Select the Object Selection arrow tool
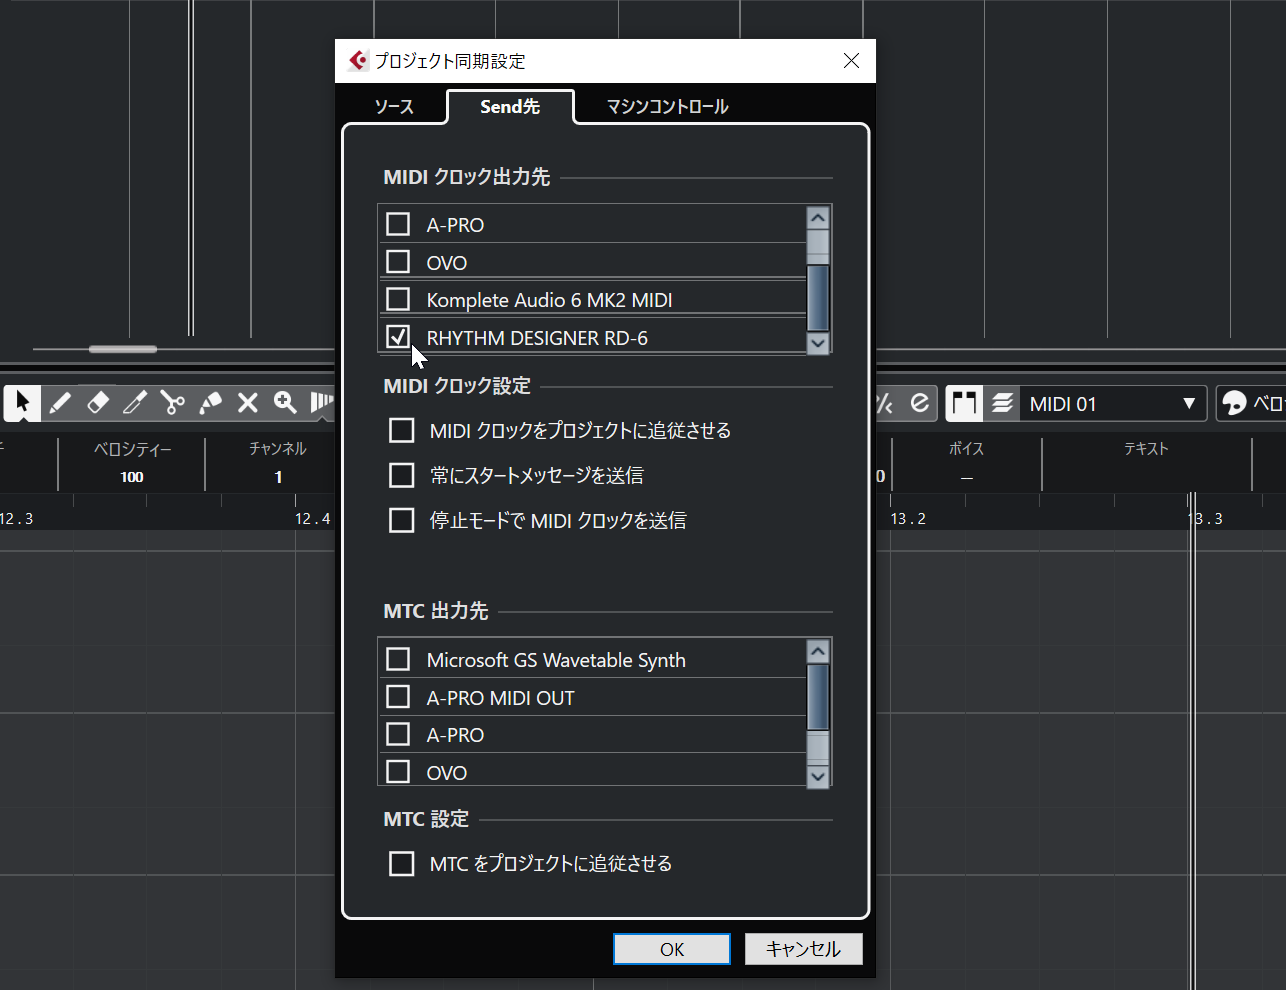Viewport: 1286px width, 990px height. coord(22,403)
